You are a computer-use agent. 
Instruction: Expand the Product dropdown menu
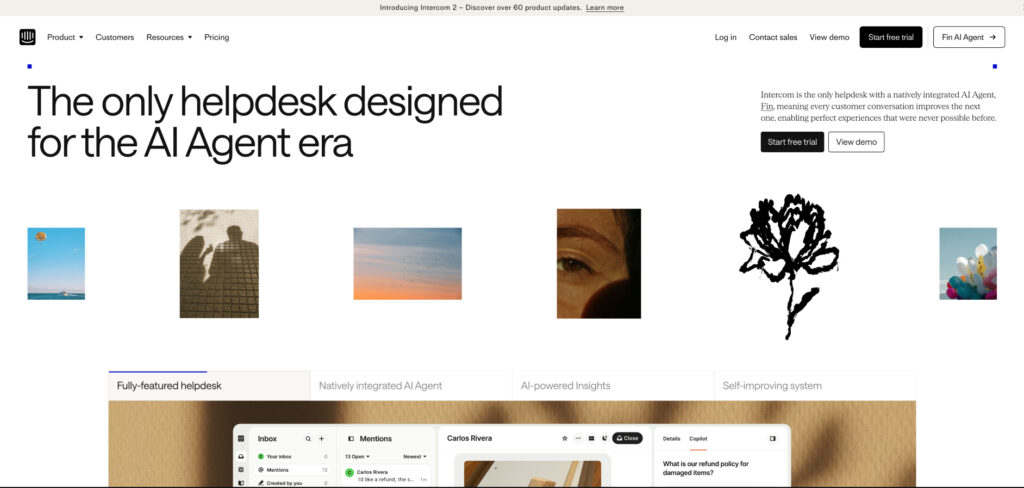(65, 37)
